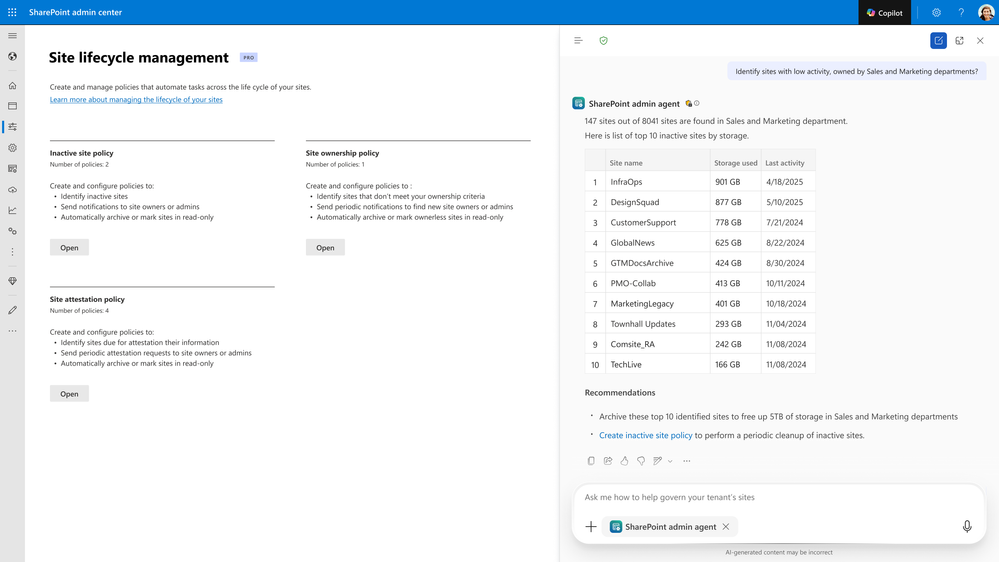
Task: Click the 4/18/2025 last activity date
Action: pyautogui.click(x=784, y=182)
